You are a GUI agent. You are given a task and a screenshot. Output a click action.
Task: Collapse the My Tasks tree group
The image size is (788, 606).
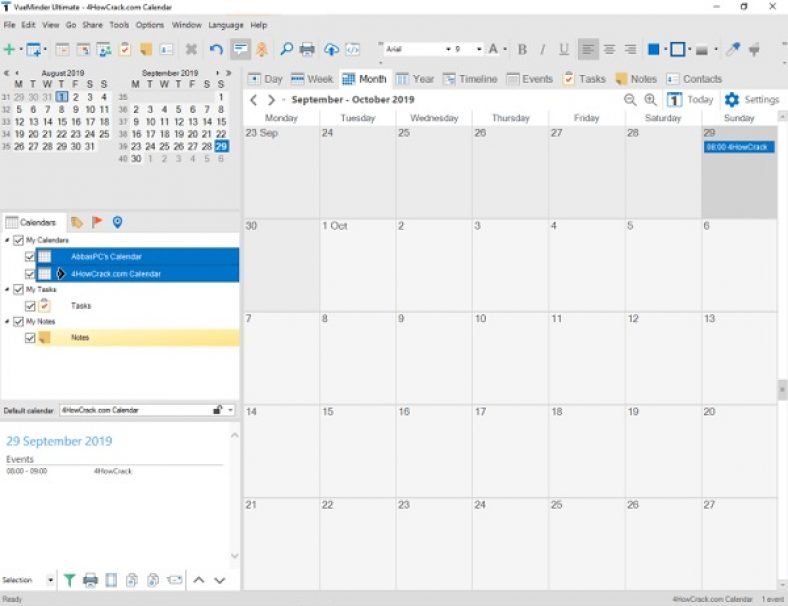pos(7,289)
